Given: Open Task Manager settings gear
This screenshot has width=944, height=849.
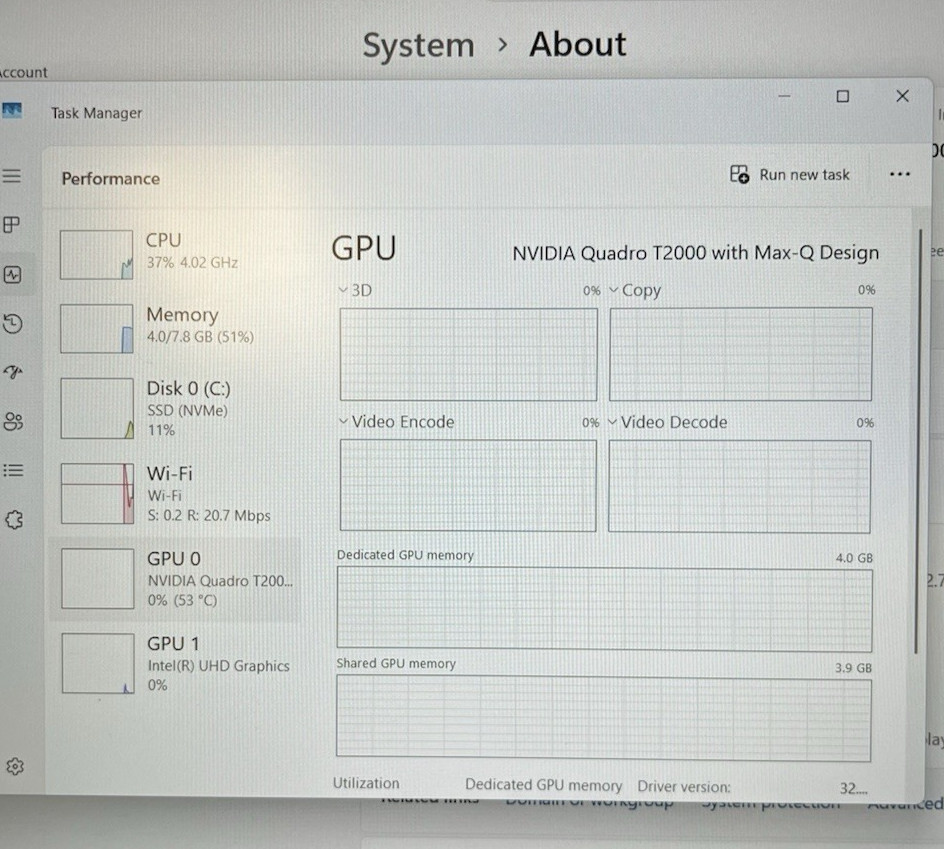Looking at the screenshot, I should coord(14,767).
